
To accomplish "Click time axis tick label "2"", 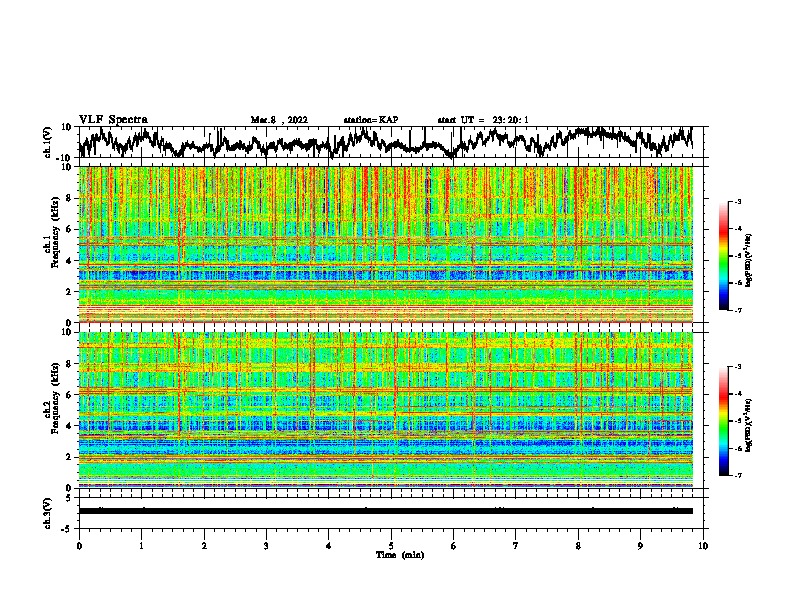I will (204, 546).
